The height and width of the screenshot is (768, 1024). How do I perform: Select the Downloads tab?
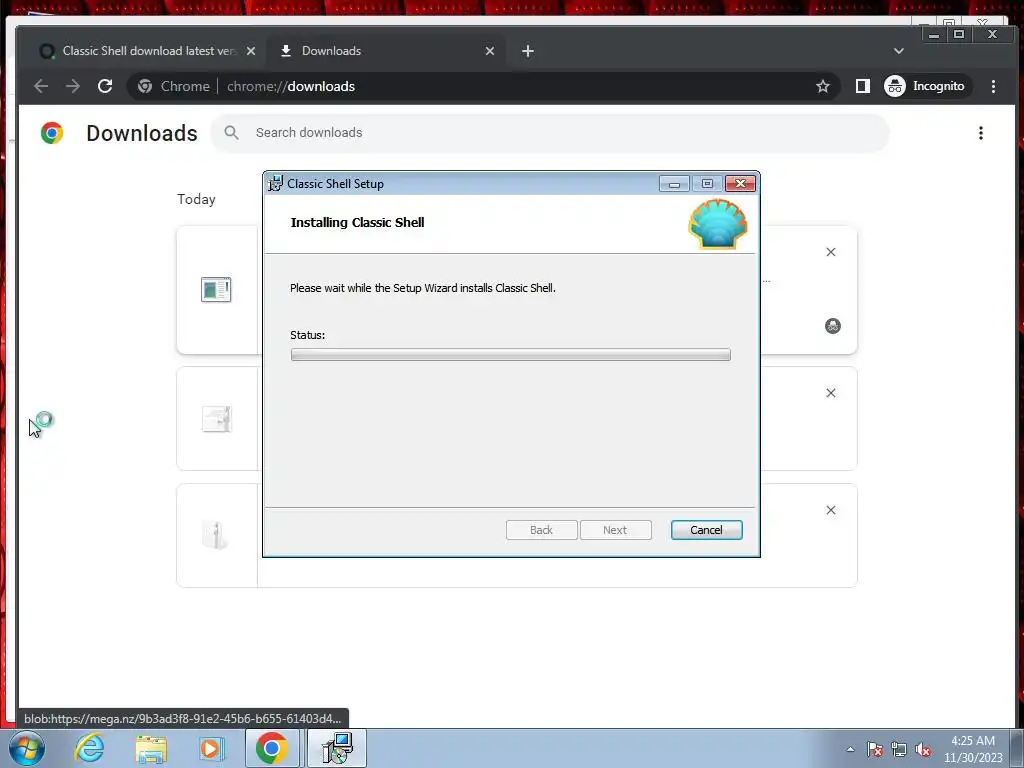(385, 51)
